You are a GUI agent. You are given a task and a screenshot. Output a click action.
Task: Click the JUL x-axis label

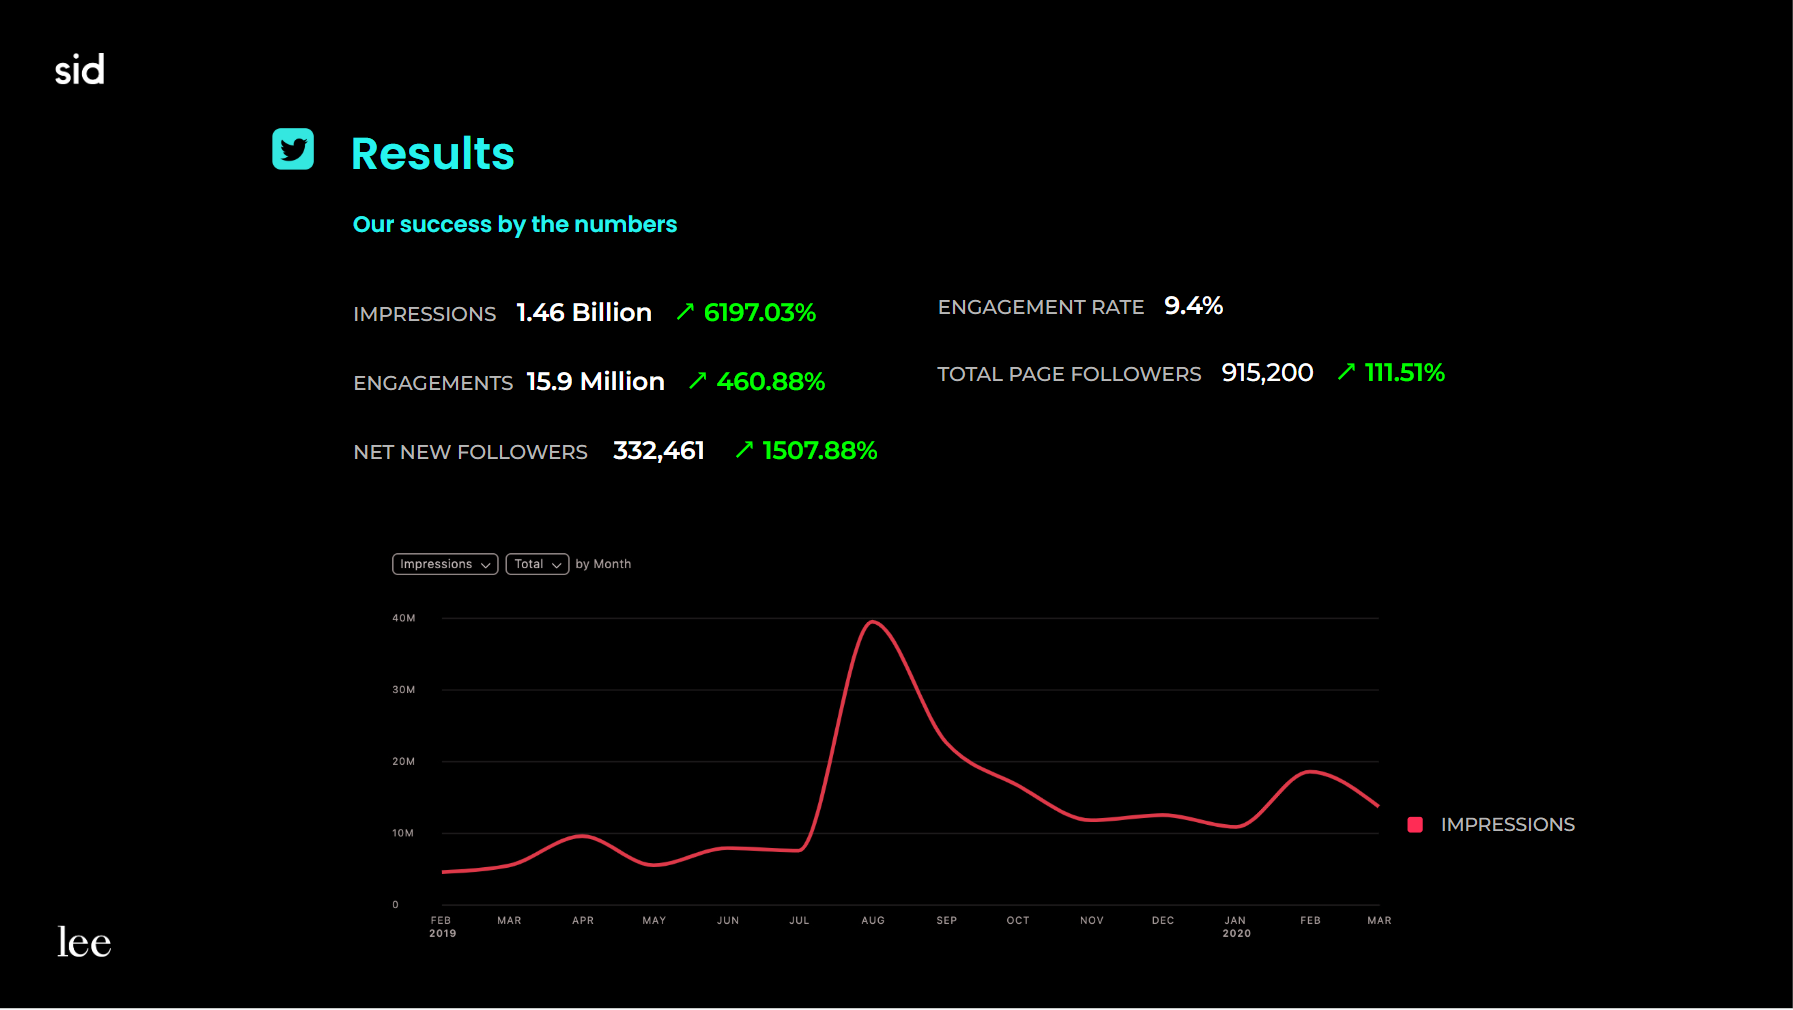tap(799, 921)
